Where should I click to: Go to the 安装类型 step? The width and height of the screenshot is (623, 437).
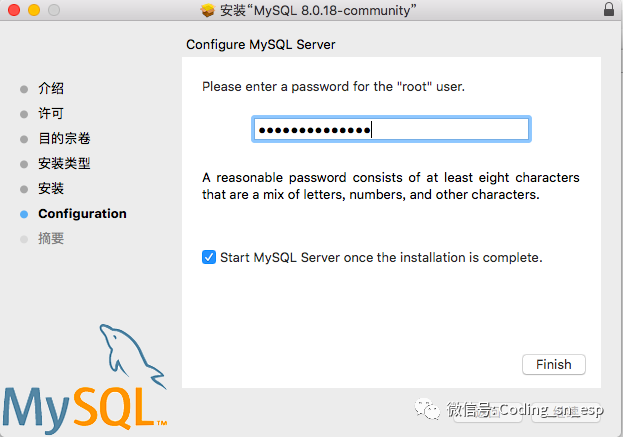tap(64, 164)
